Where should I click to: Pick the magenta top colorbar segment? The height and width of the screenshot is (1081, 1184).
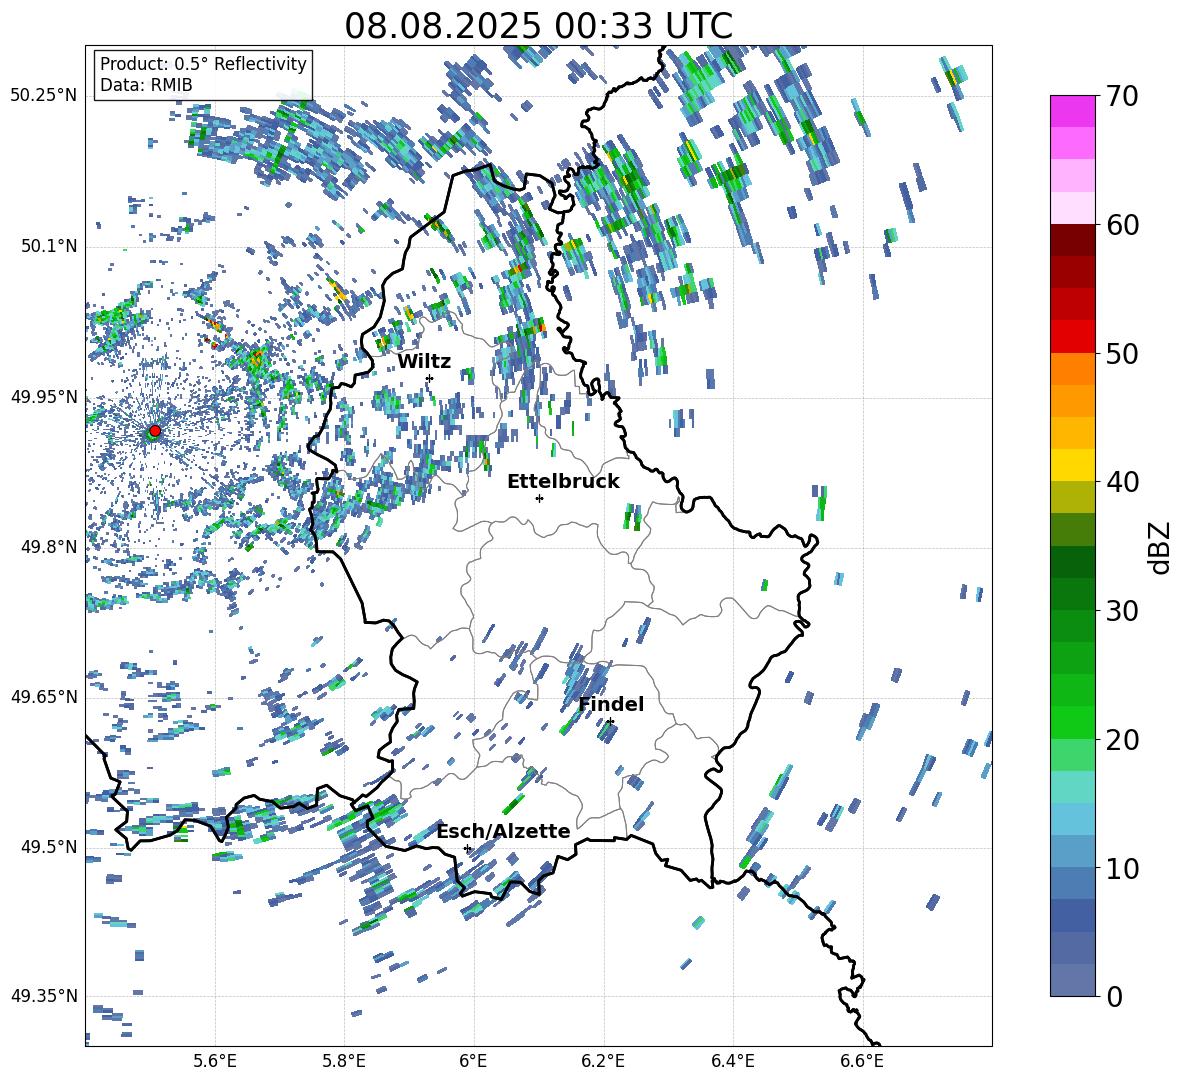point(1072,111)
